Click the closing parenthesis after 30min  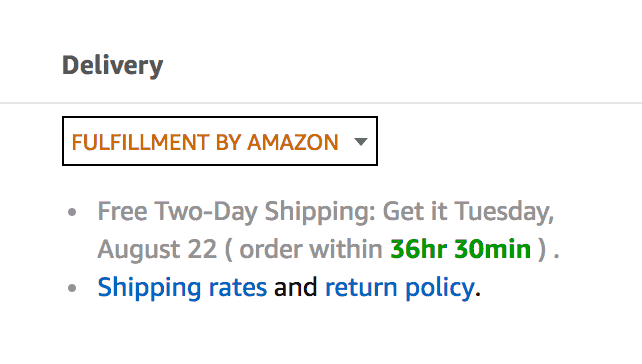pos(542,249)
